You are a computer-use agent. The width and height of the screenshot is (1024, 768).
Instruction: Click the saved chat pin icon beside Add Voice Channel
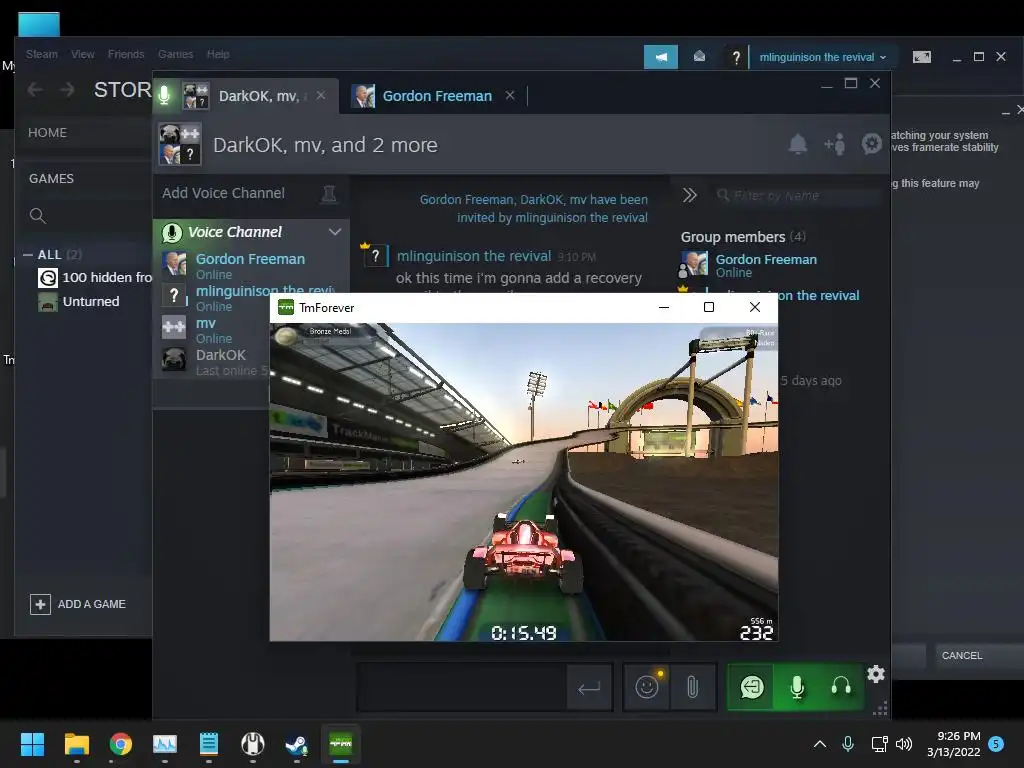pos(329,193)
